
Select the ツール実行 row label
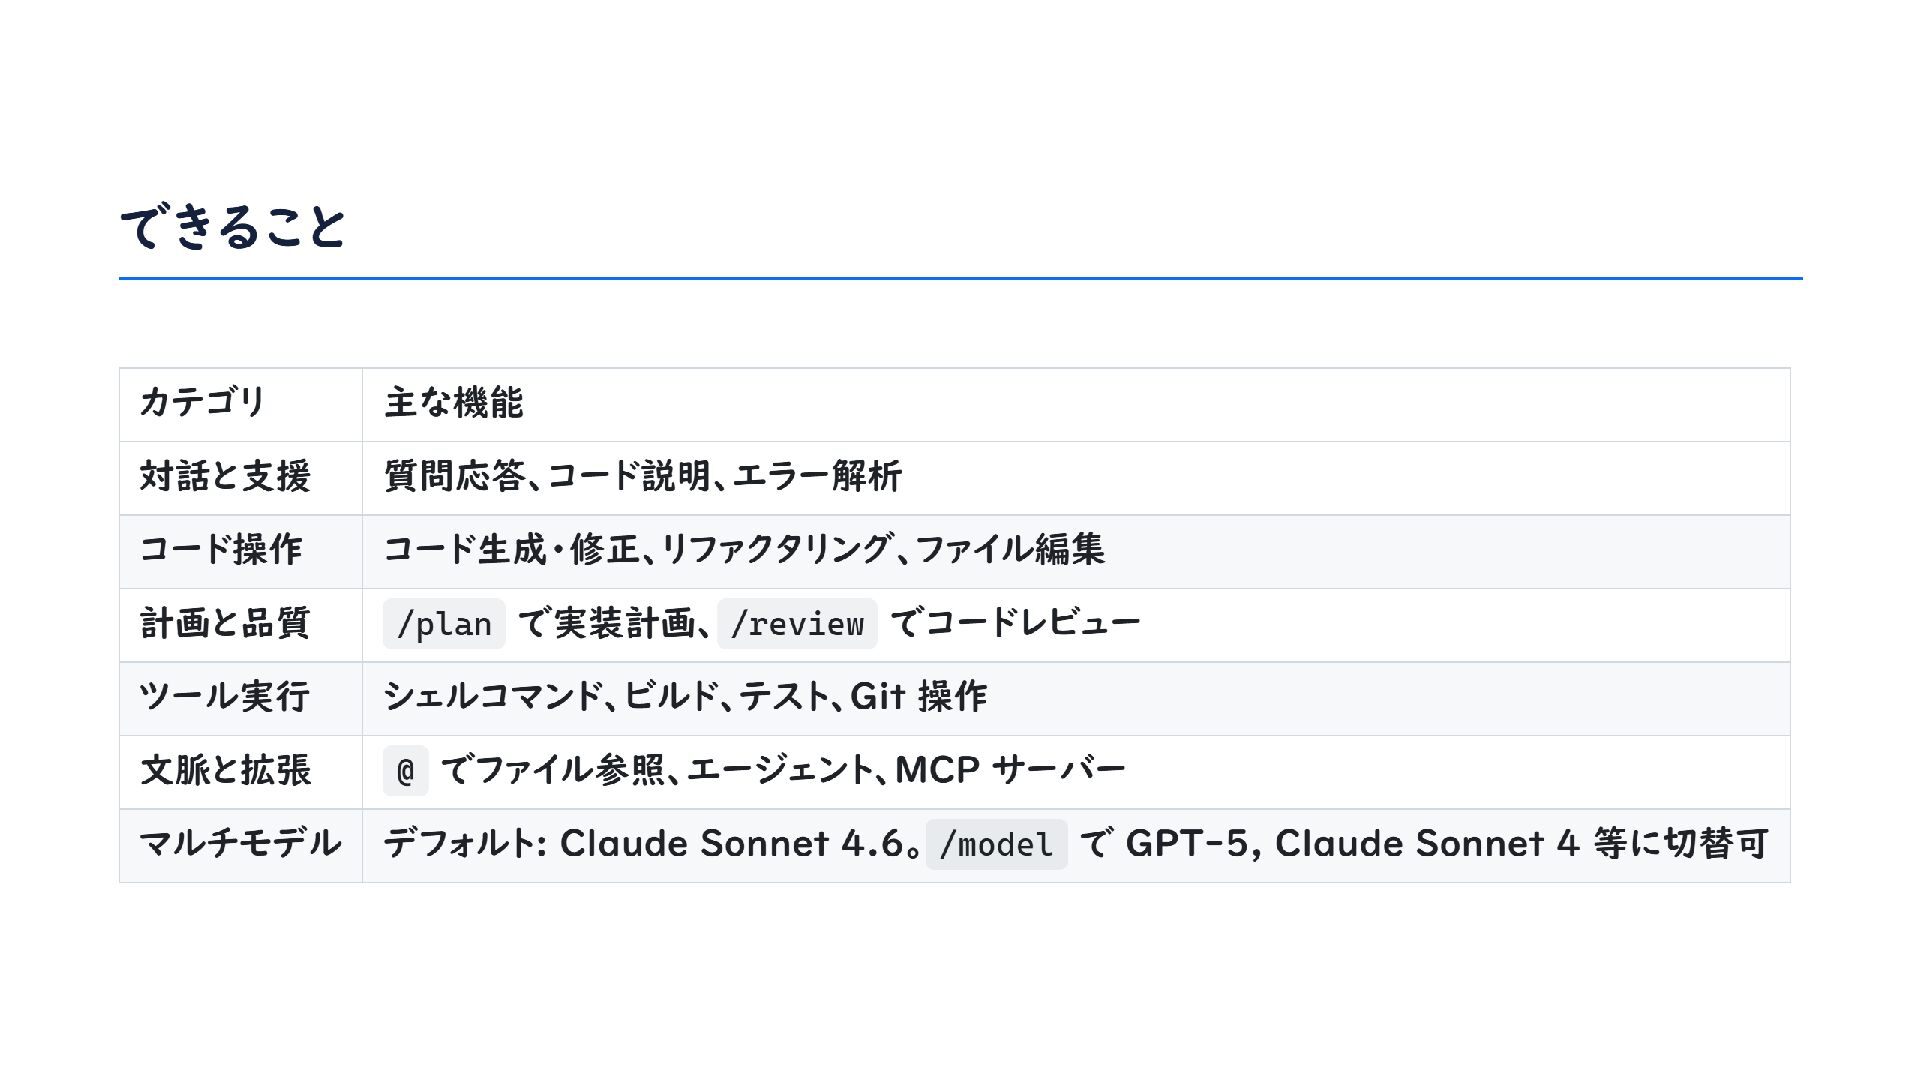tap(225, 696)
